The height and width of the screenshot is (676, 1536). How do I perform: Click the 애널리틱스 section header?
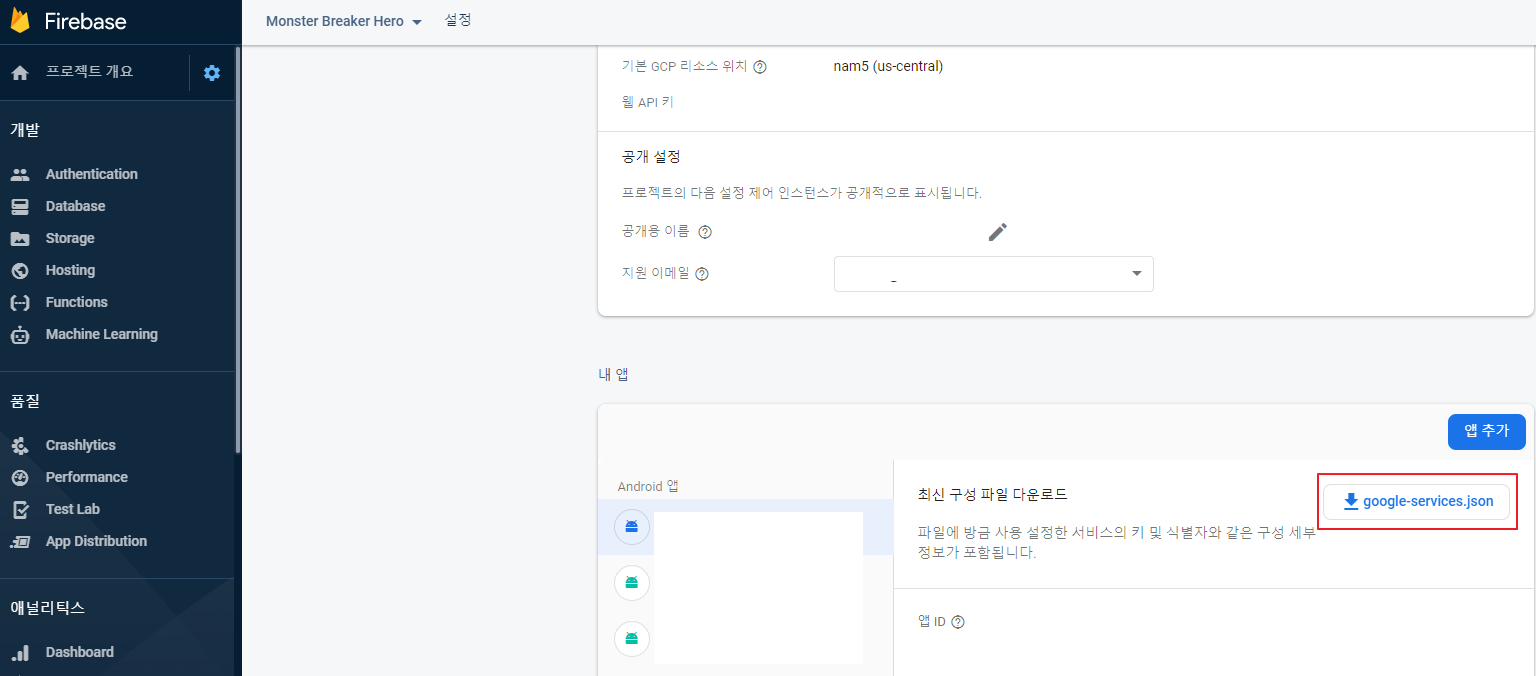click(47, 607)
